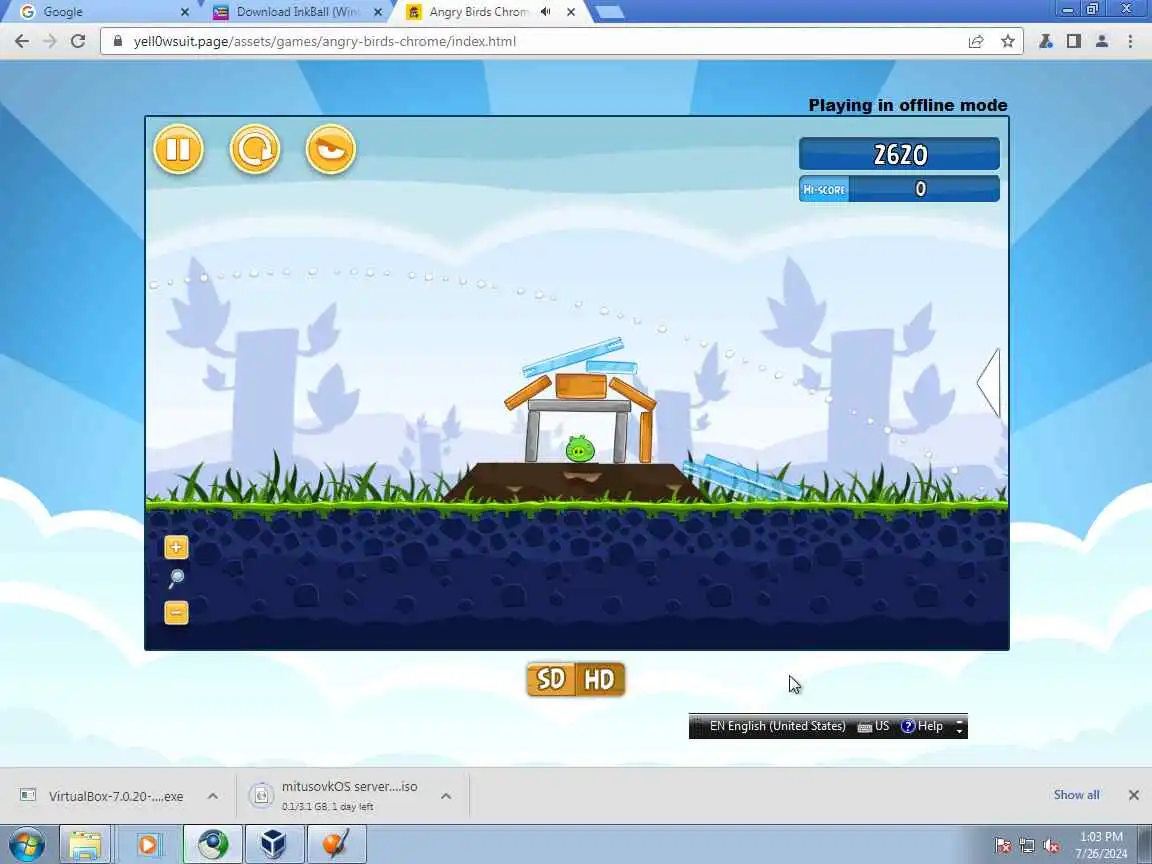The image size is (1152, 864).
Task: Reload the Angry Birds page
Action: (78, 41)
